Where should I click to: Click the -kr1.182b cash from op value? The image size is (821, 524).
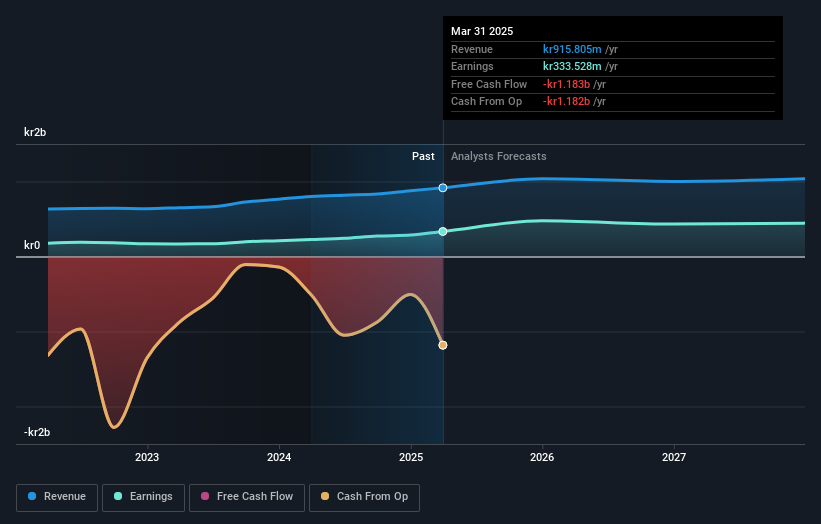tap(567, 102)
